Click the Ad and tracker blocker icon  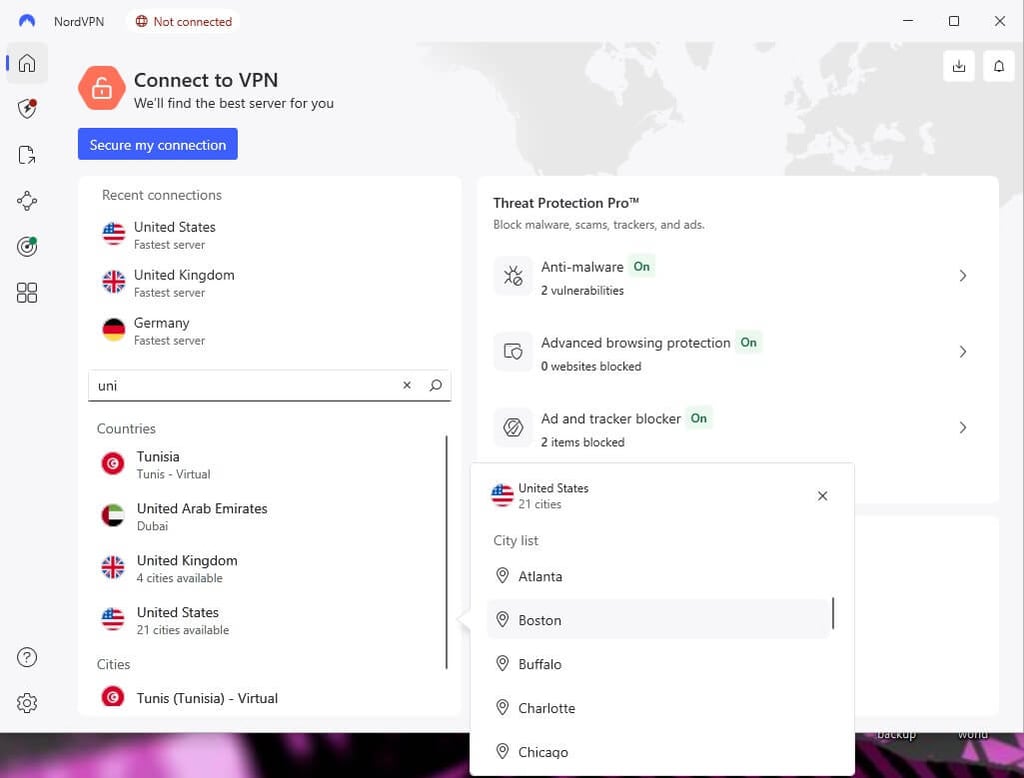[x=513, y=428]
